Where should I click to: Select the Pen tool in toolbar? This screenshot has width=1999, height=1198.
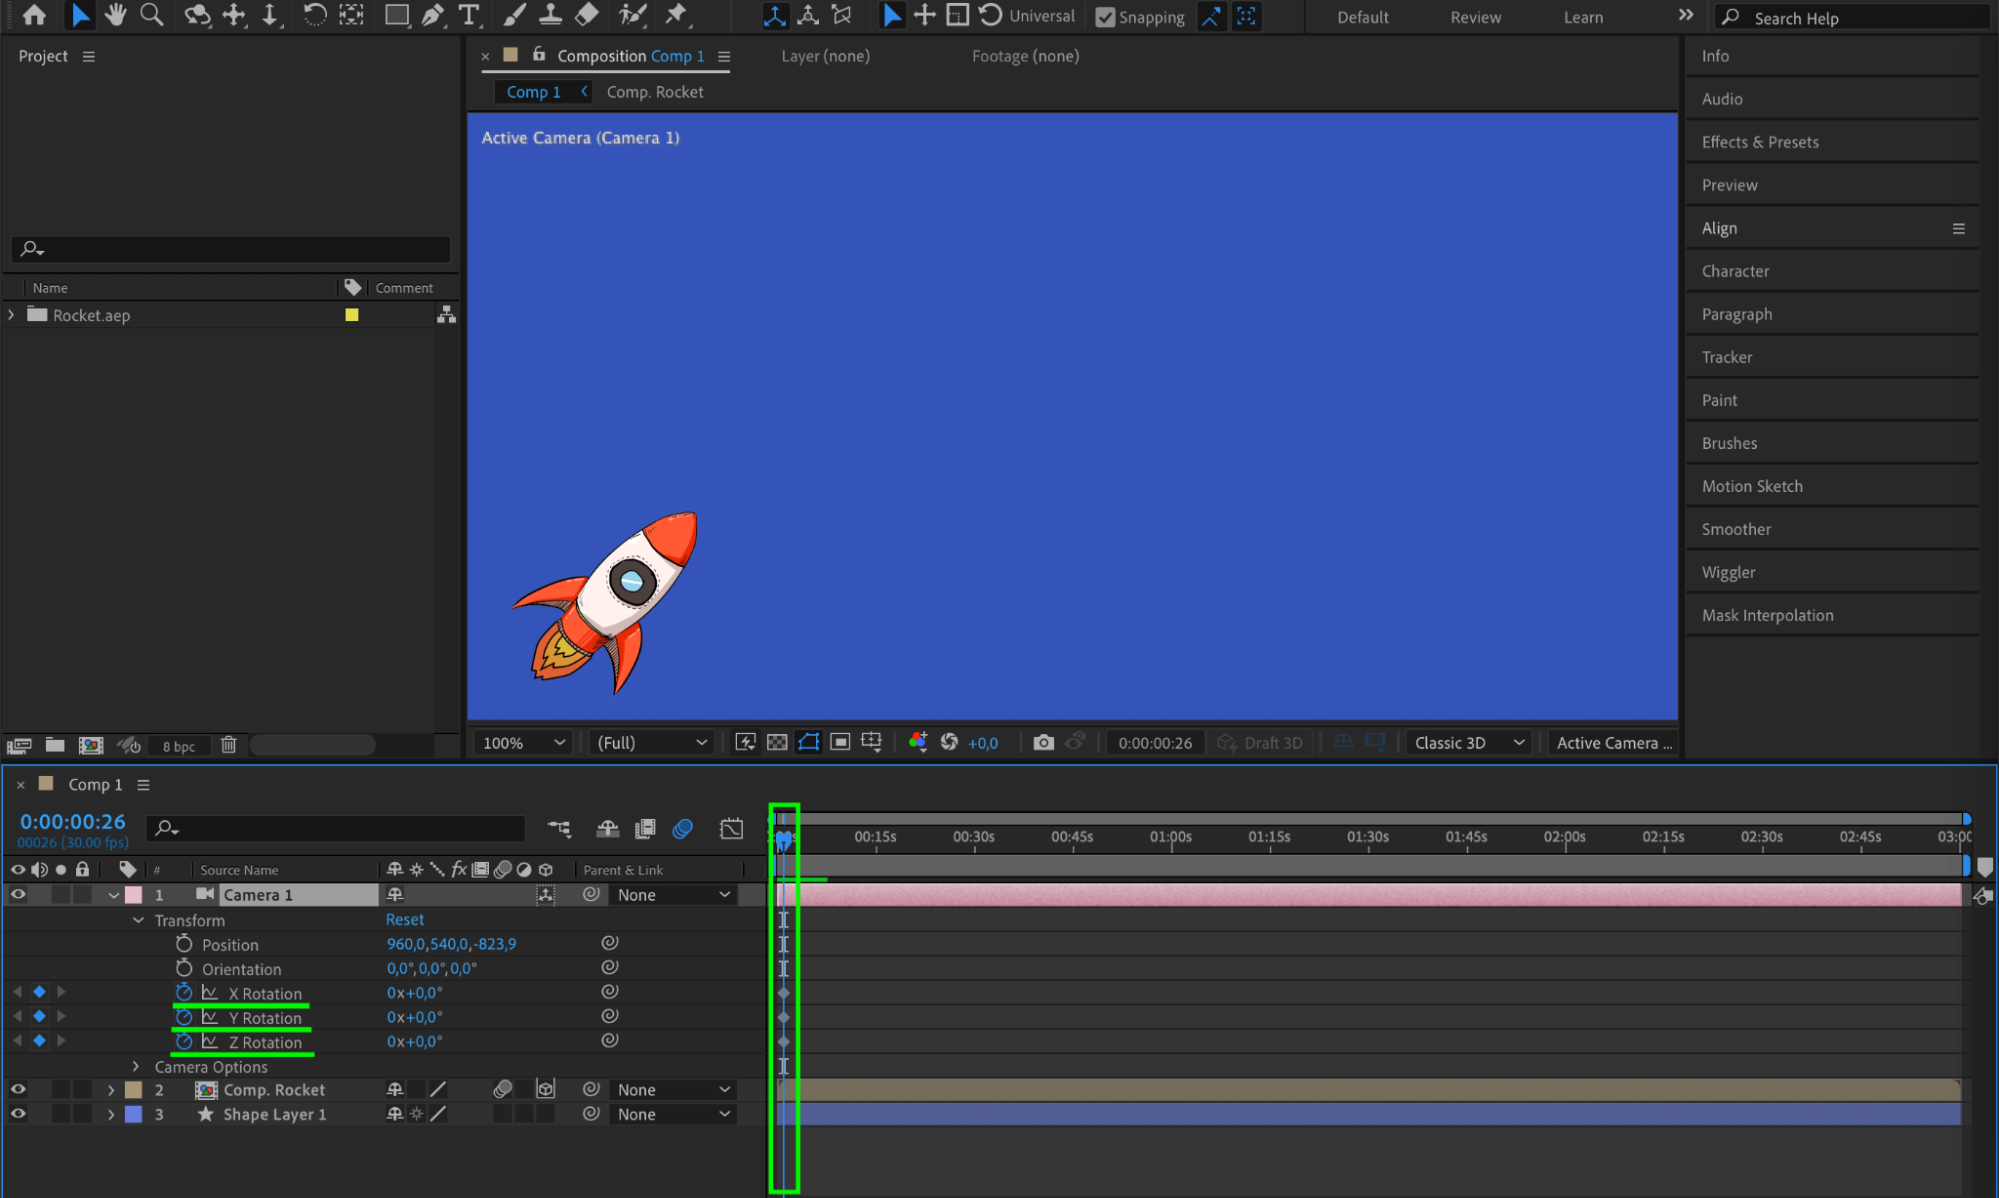(433, 15)
